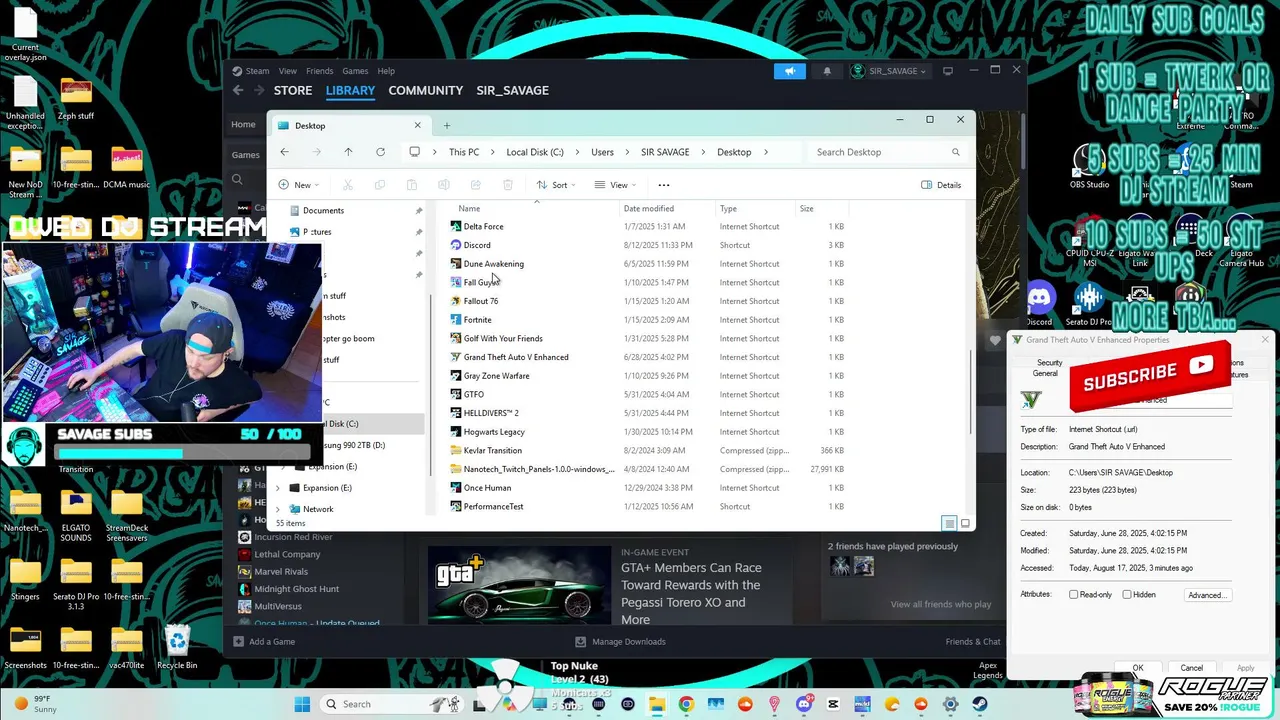Click Cancel in Properties dialog

(1192, 668)
